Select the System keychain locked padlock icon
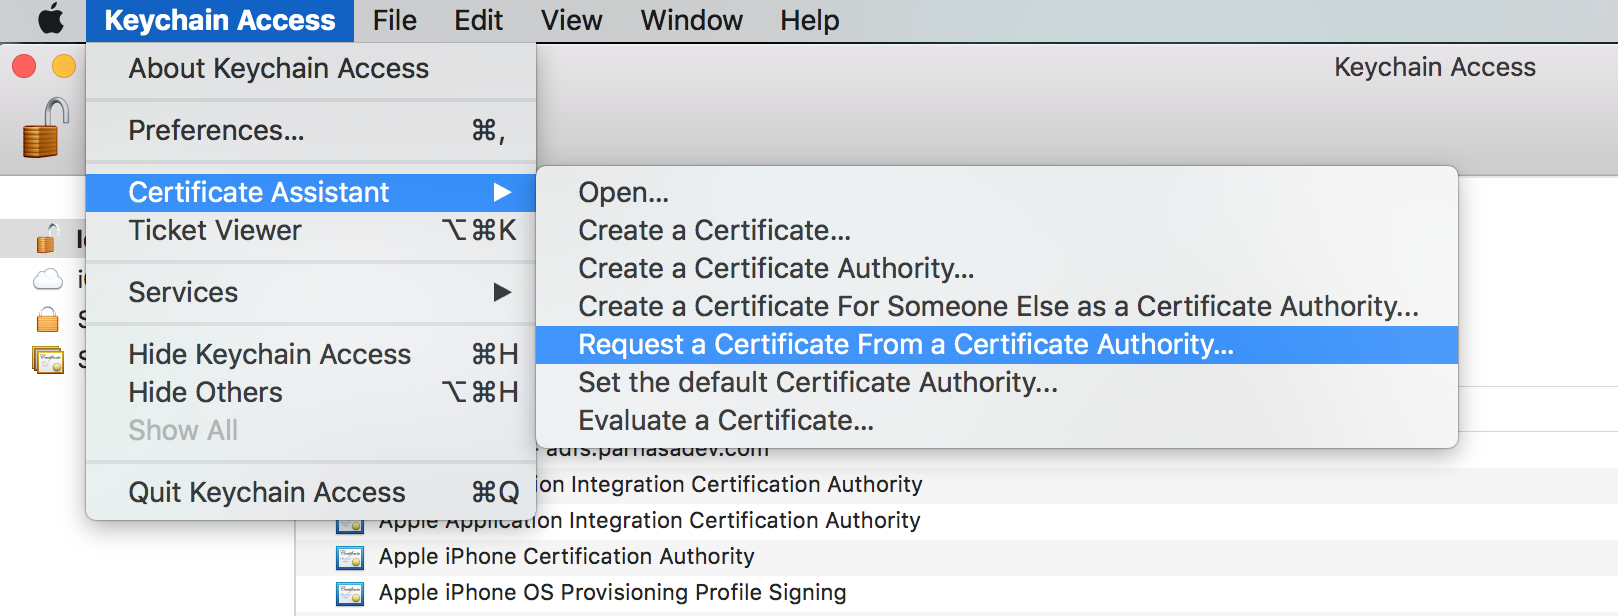 tap(47, 320)
